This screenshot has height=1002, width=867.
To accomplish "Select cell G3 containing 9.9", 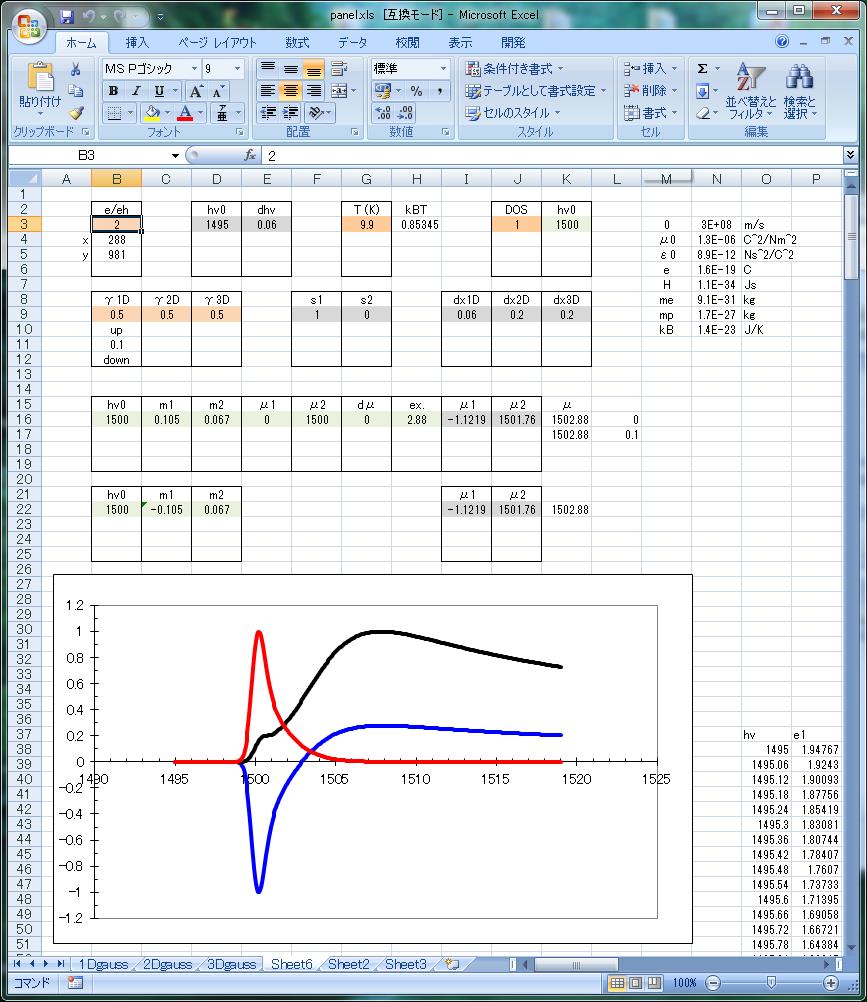I will click(x=366, y=225).
